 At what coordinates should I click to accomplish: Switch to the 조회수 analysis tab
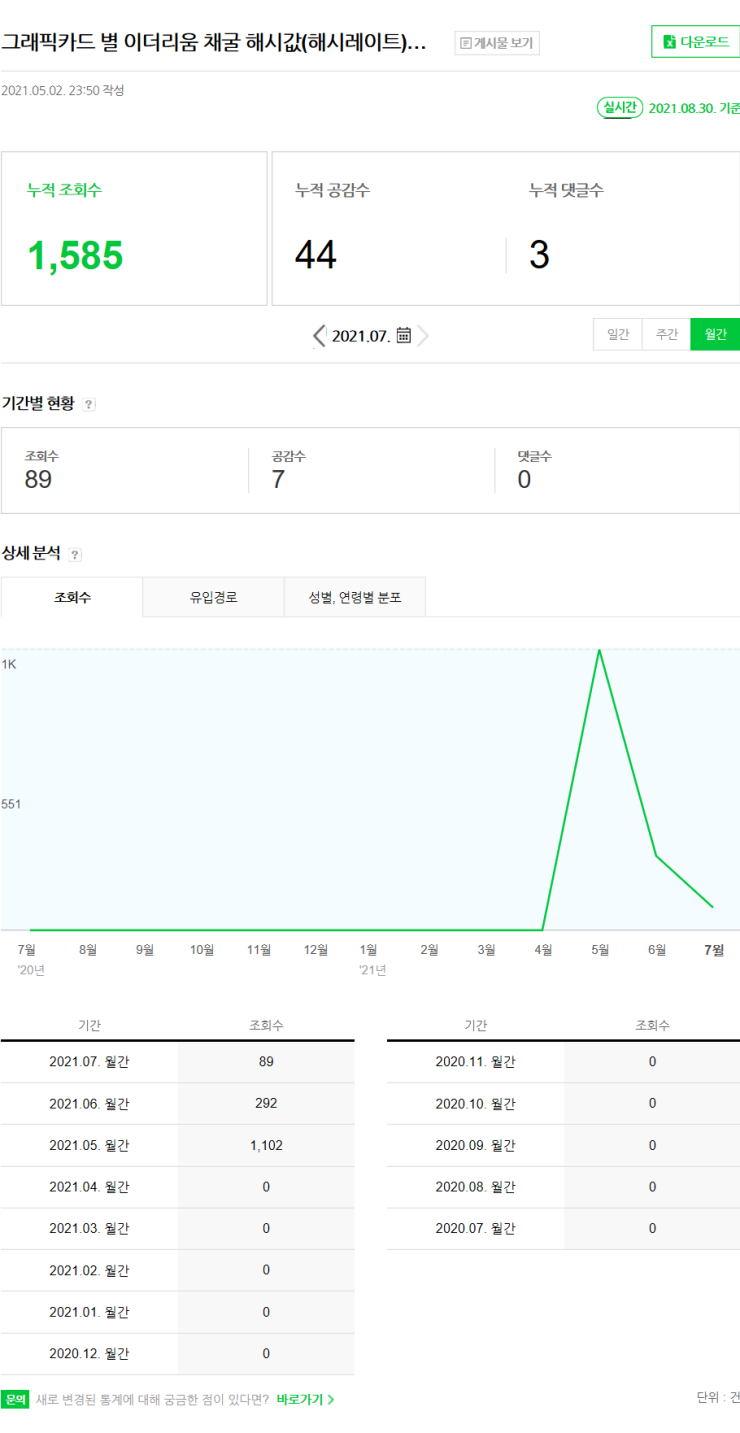72,597
